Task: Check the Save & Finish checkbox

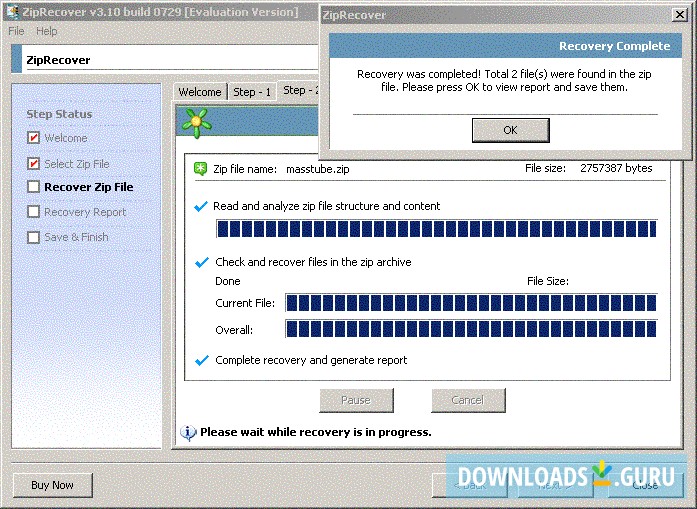Action: click(x=33, y=237)
